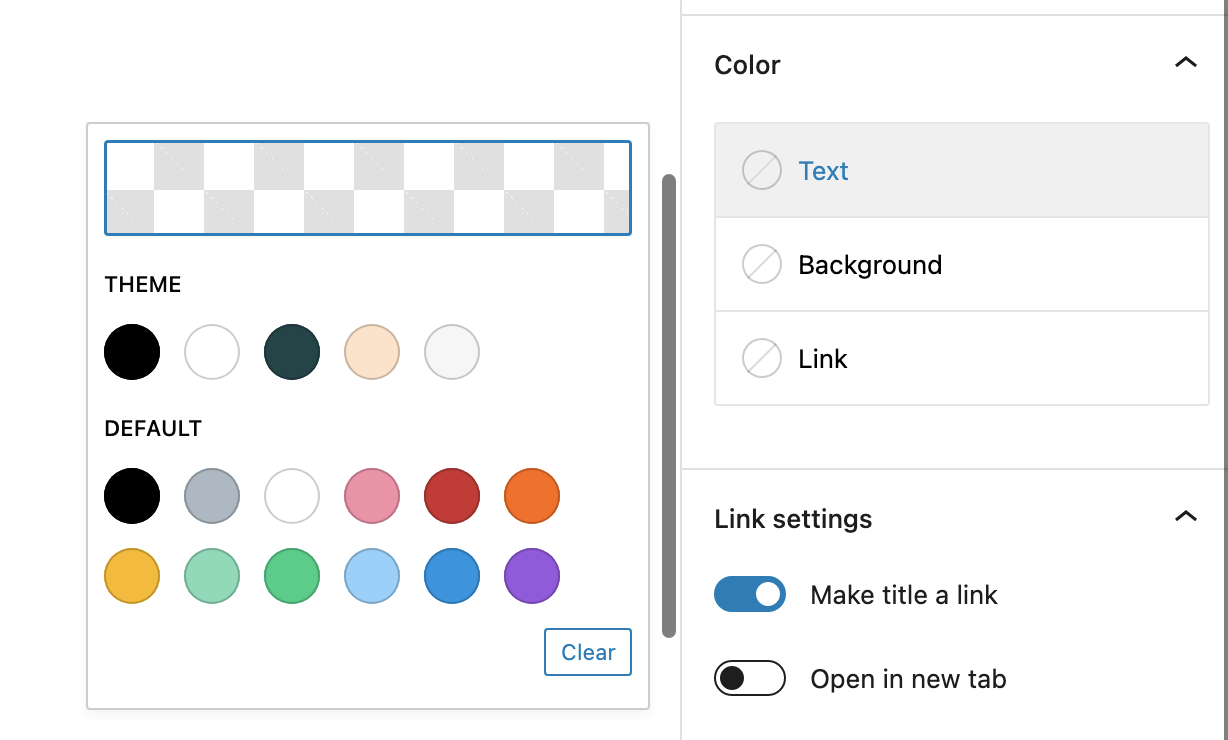The height and width of the screenshot is (740, 1228).
Task: Select the red default color swatch
Action: click(452, 496)
